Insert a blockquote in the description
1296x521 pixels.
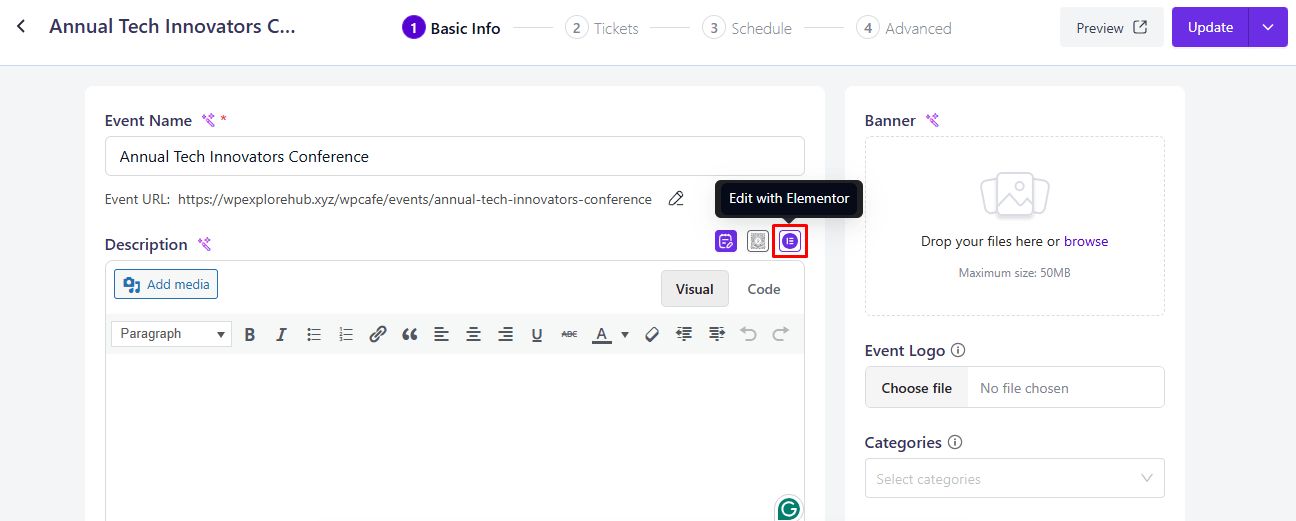[409, 335]
